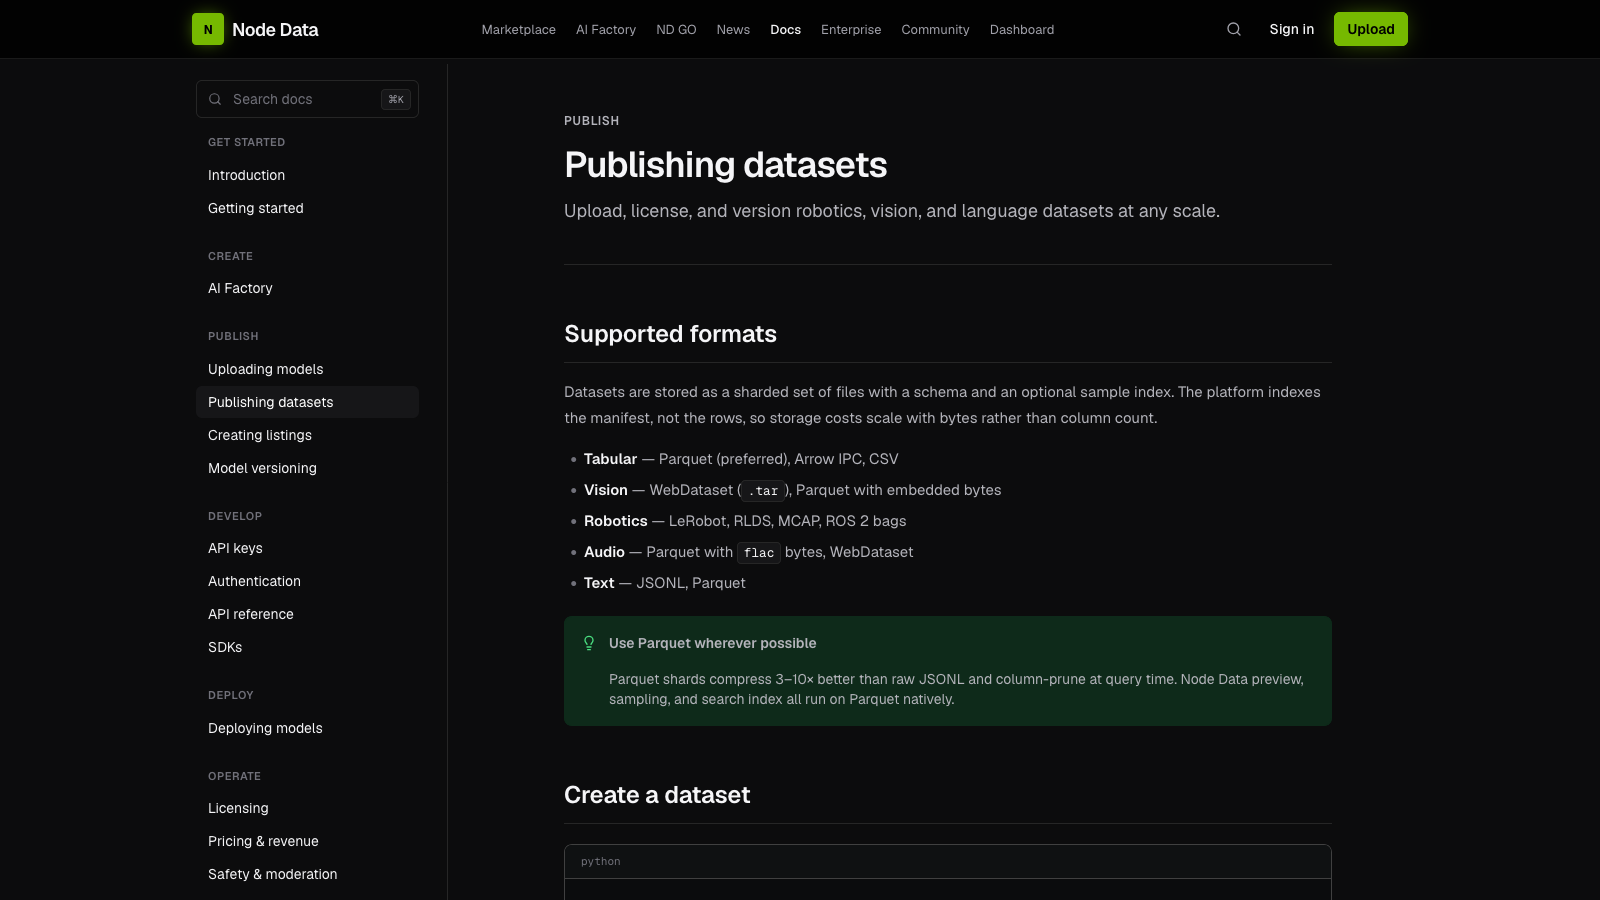
Task: Click the Vision list item label
Action: coord(606,490)
